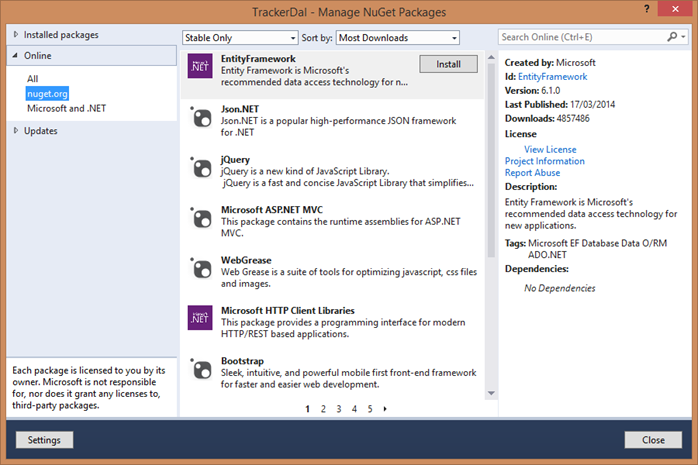Select the All source under Online
This screenshot has width=698, height=465.
32,79
